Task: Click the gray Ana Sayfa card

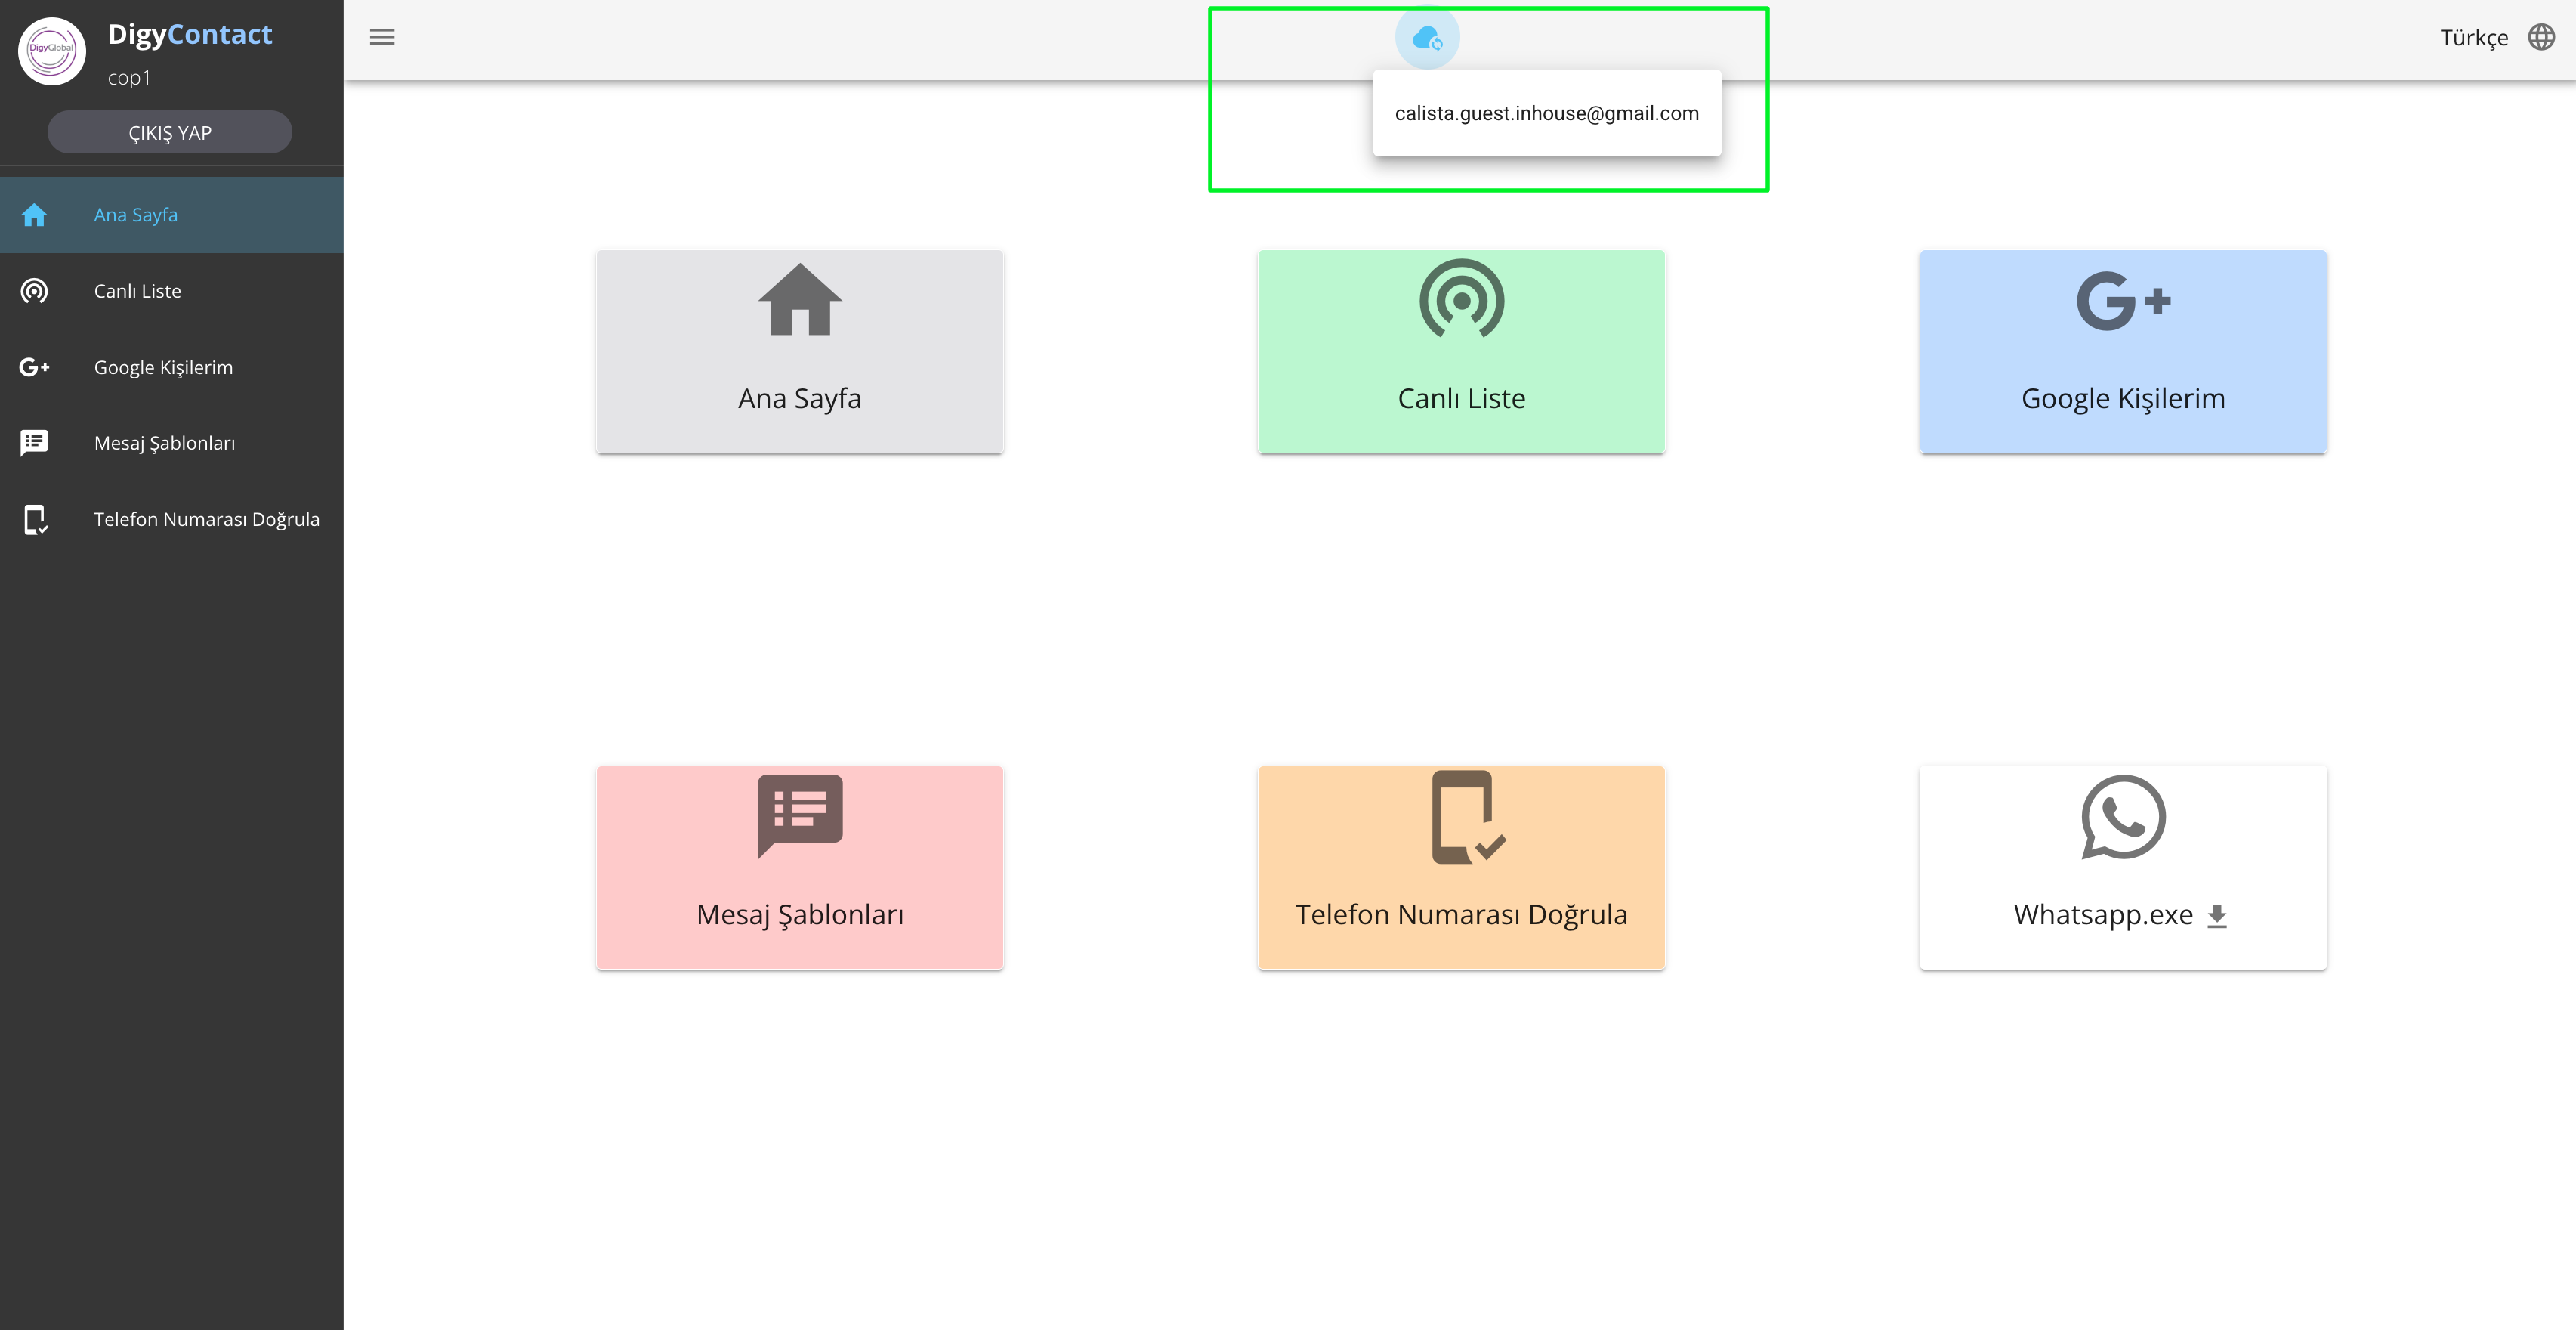Action: [799, 352]
